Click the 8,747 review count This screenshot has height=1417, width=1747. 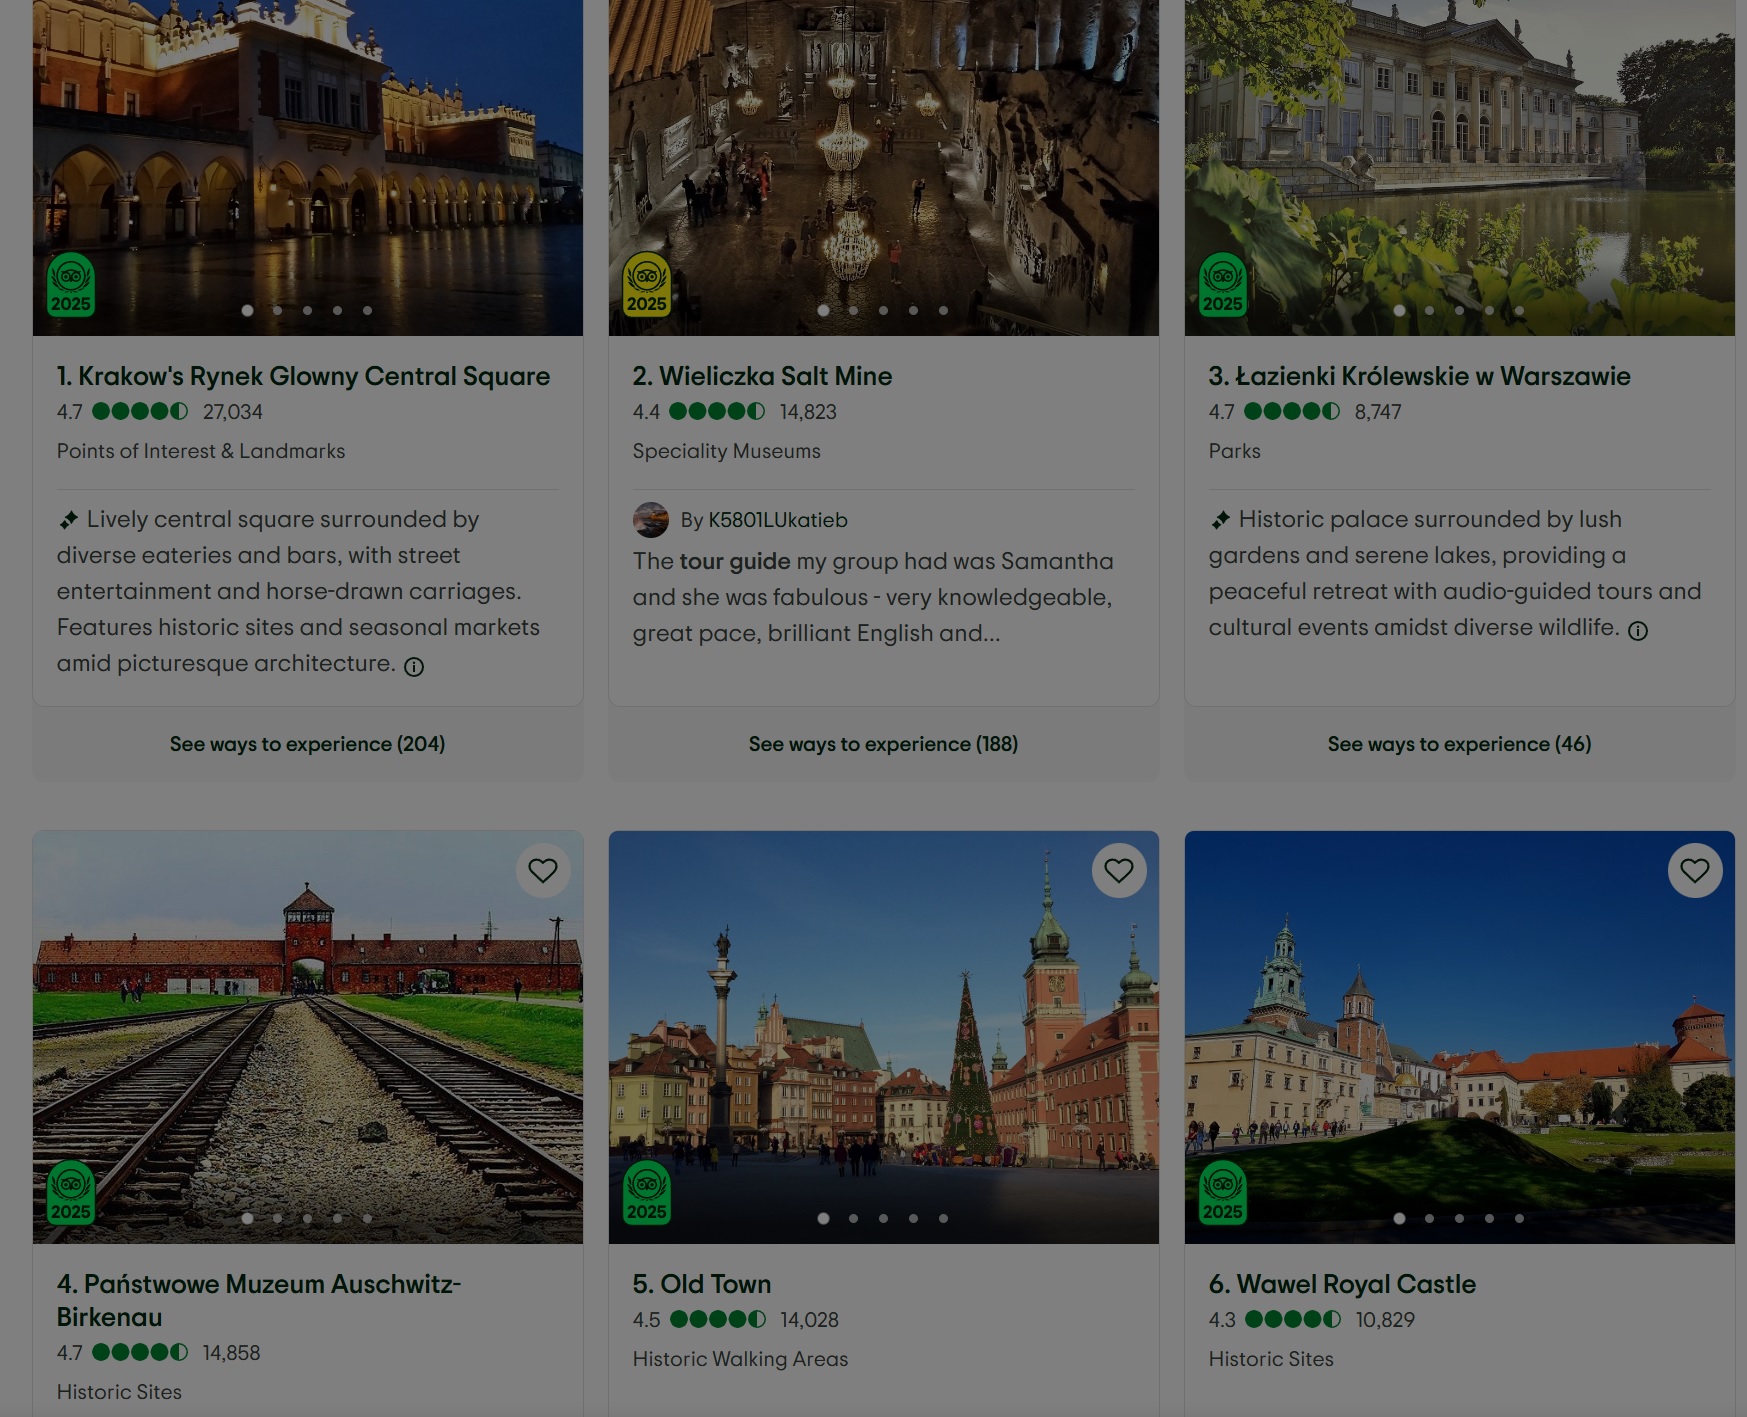pyautogui.click(x=1378, y=412)
